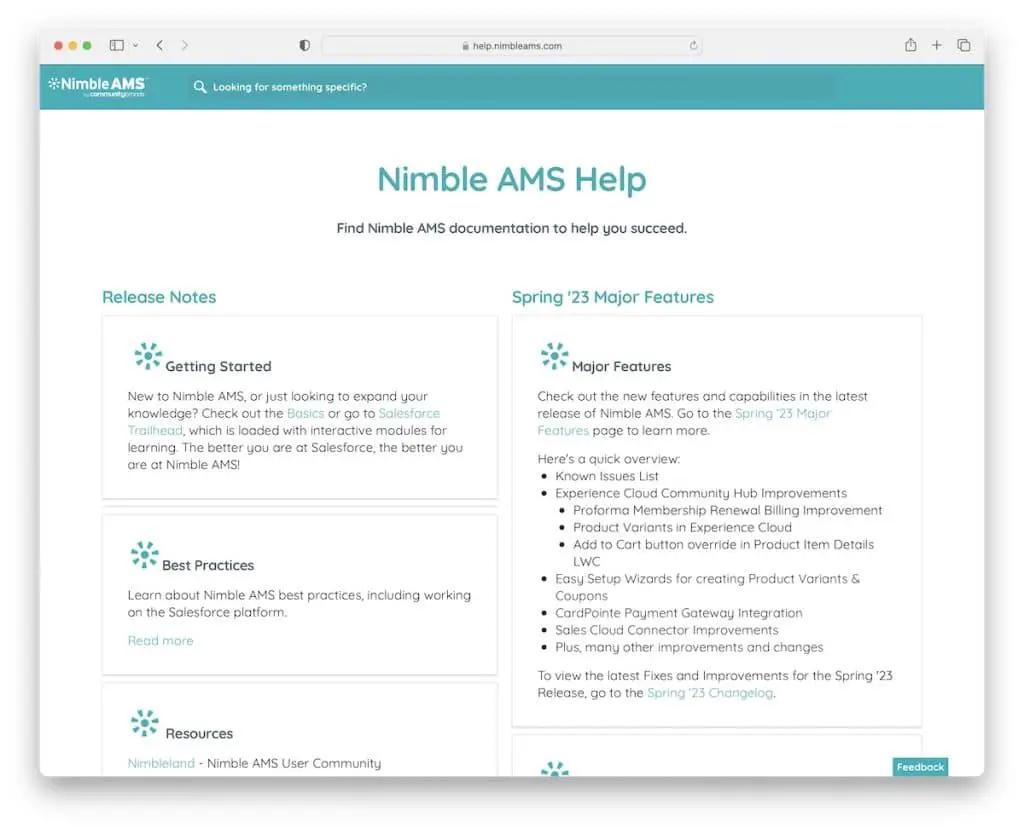Image resolution: width=1024 pixels, height=829 pixels.
Task: Open the Safari share icon
Action: [910, 45]
